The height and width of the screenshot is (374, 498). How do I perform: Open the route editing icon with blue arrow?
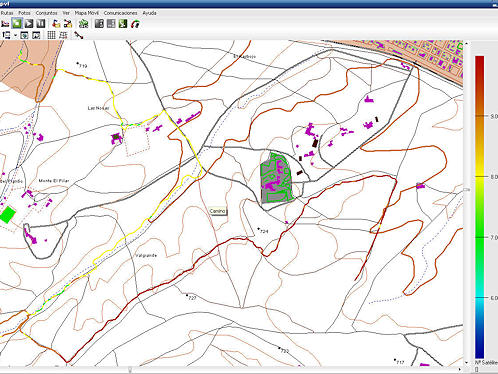coord(56,23)
